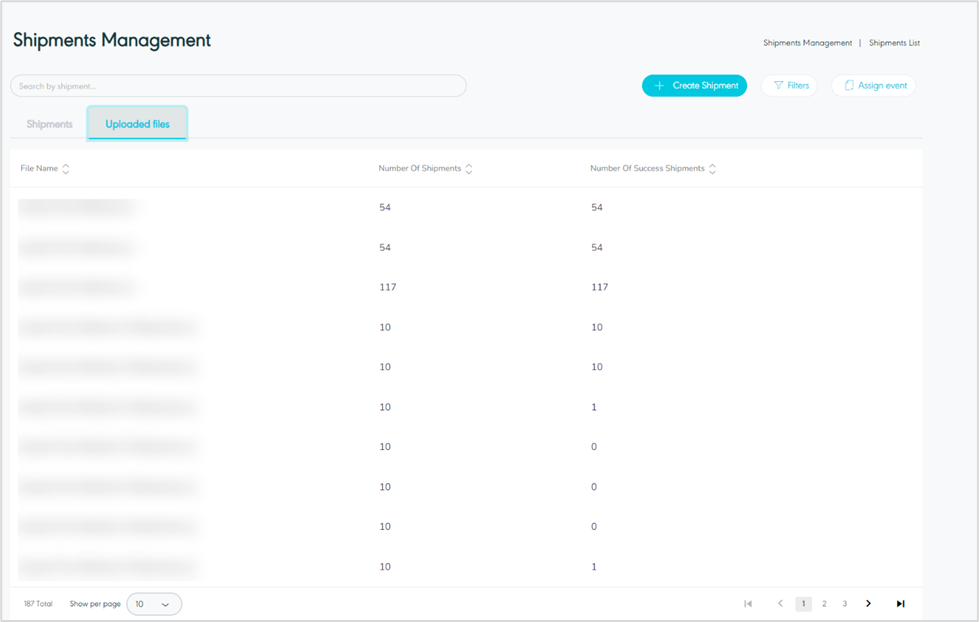Focus the Search by shipment field
Screen dimensions: 979x622
[238, 86]
